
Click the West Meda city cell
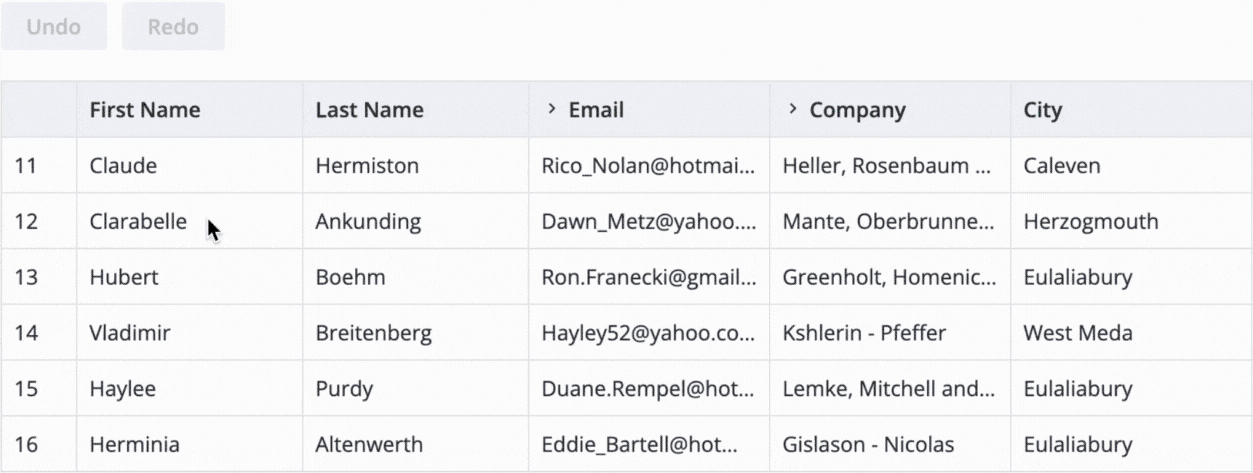pos(1078,333)
